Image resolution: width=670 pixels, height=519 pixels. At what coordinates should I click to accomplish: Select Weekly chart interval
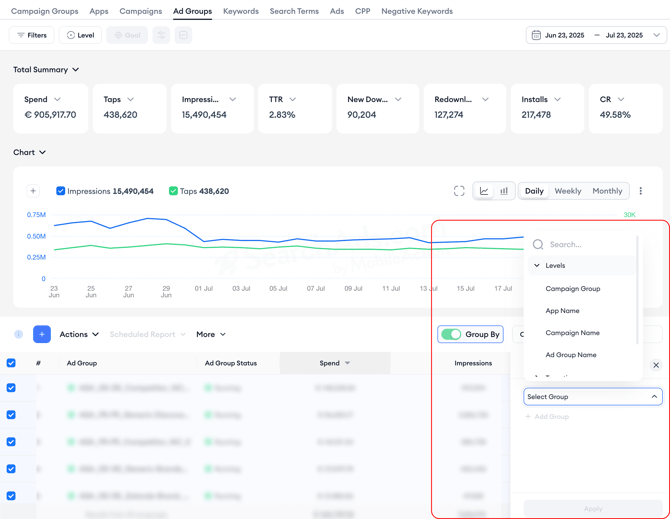pos(568,191)
